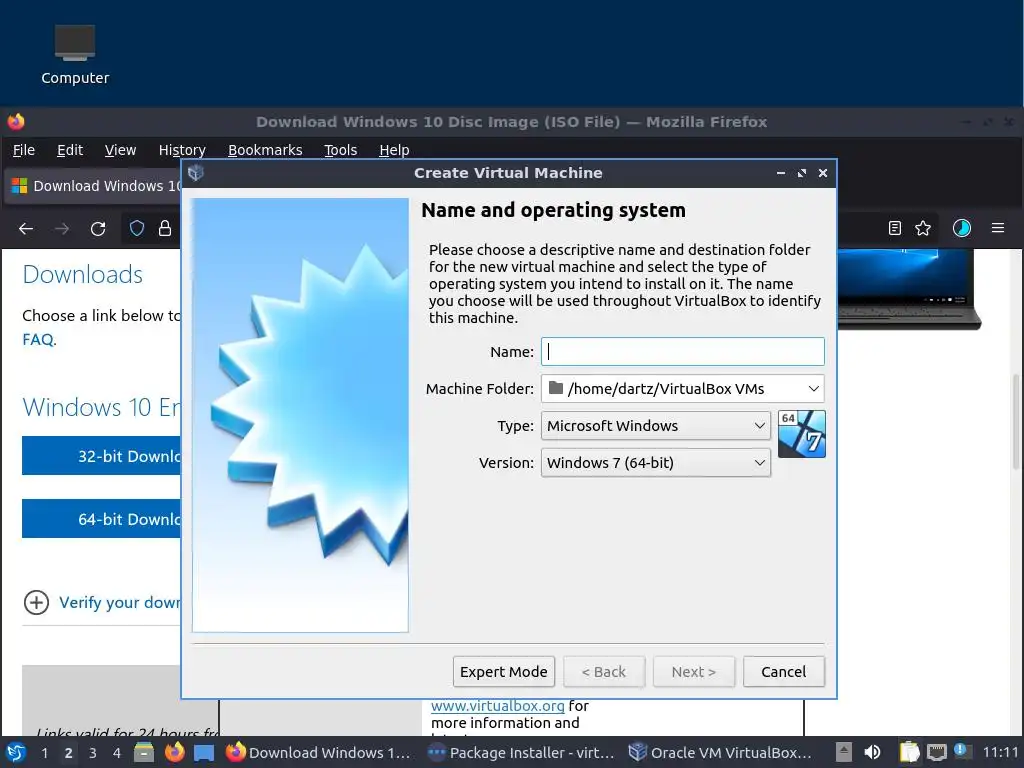Screen dimensions: 1024x768
Task: Switch to Oracle VM VirtualBox taskbar window
Action: (720, 753)
